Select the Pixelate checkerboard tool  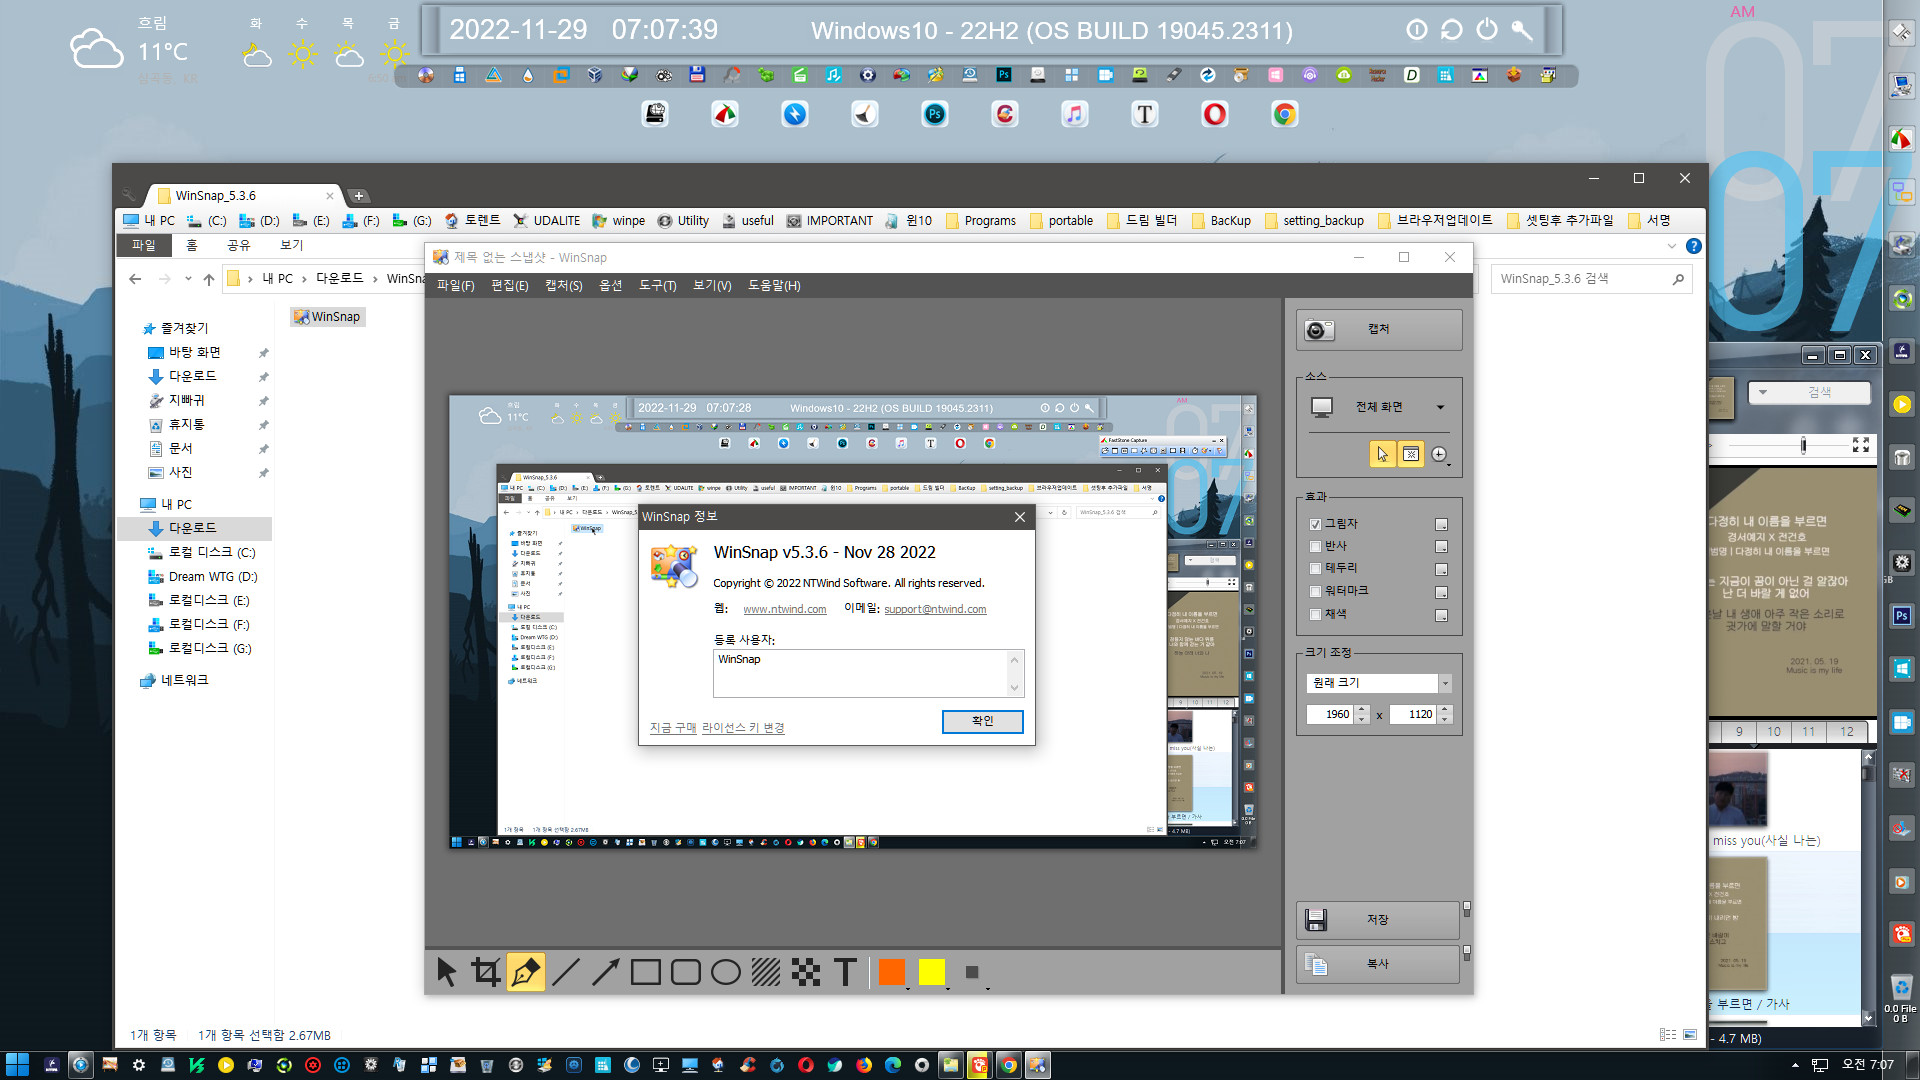tap(806, 972)
